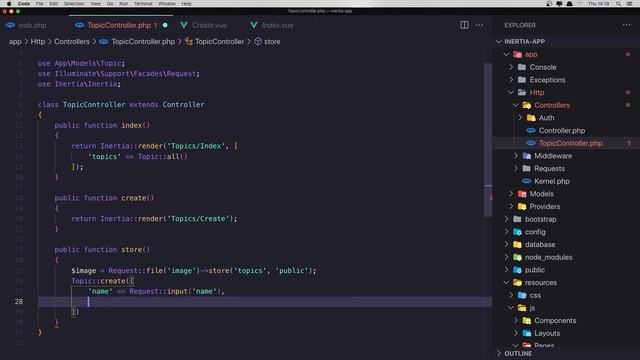Click the web.php tab file icon

11,25
